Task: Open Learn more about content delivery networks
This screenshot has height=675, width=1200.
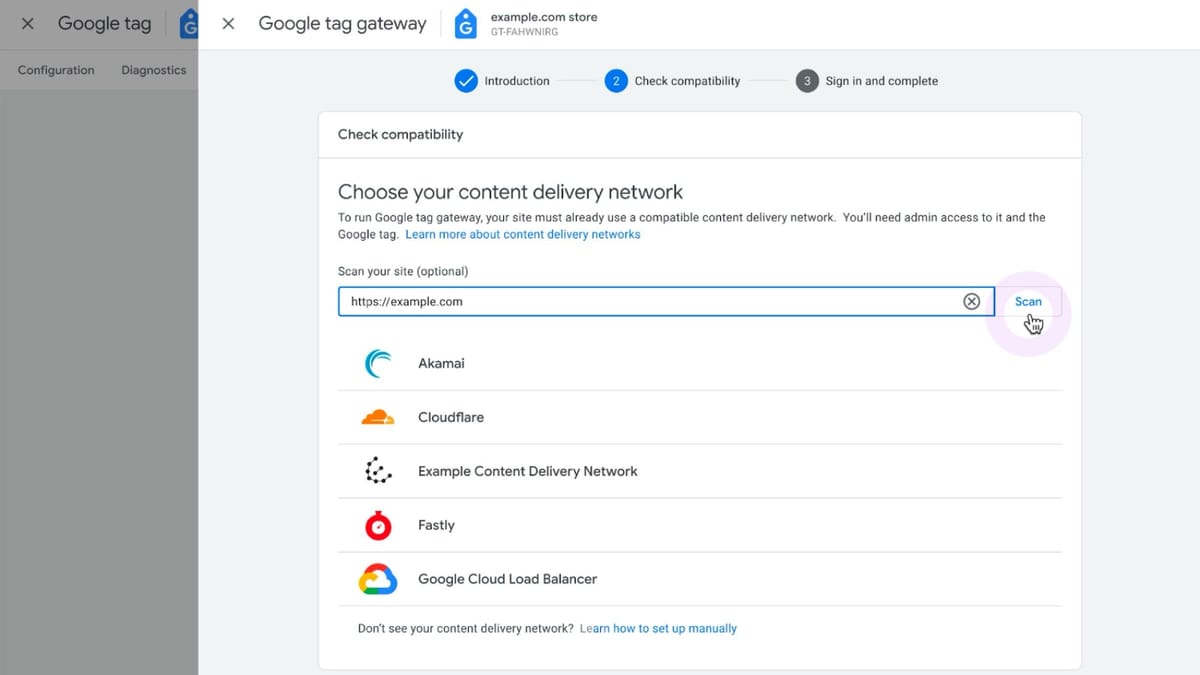Action: (523, 234)
